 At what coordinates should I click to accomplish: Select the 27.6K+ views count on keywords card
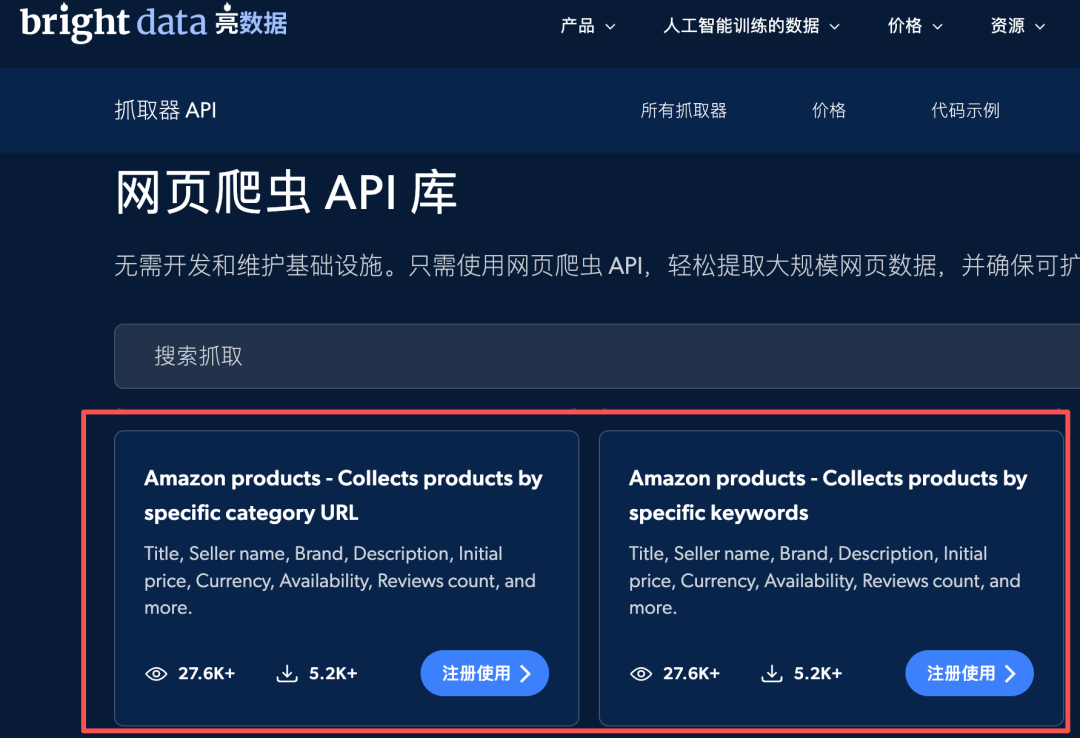pos(692,673)
